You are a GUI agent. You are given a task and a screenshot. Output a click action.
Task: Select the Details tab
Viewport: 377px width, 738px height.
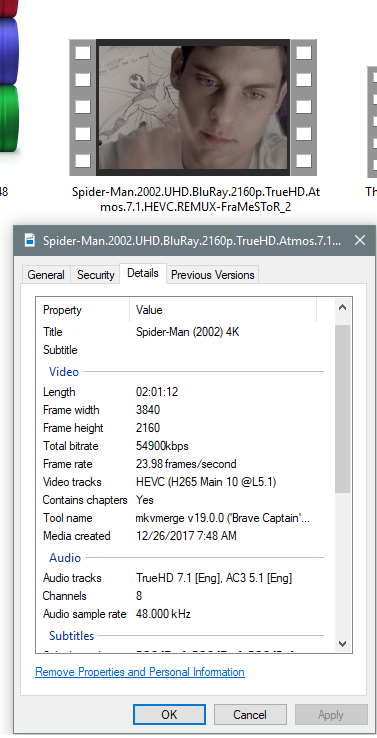pyautogui.click(x=143, y=273)
